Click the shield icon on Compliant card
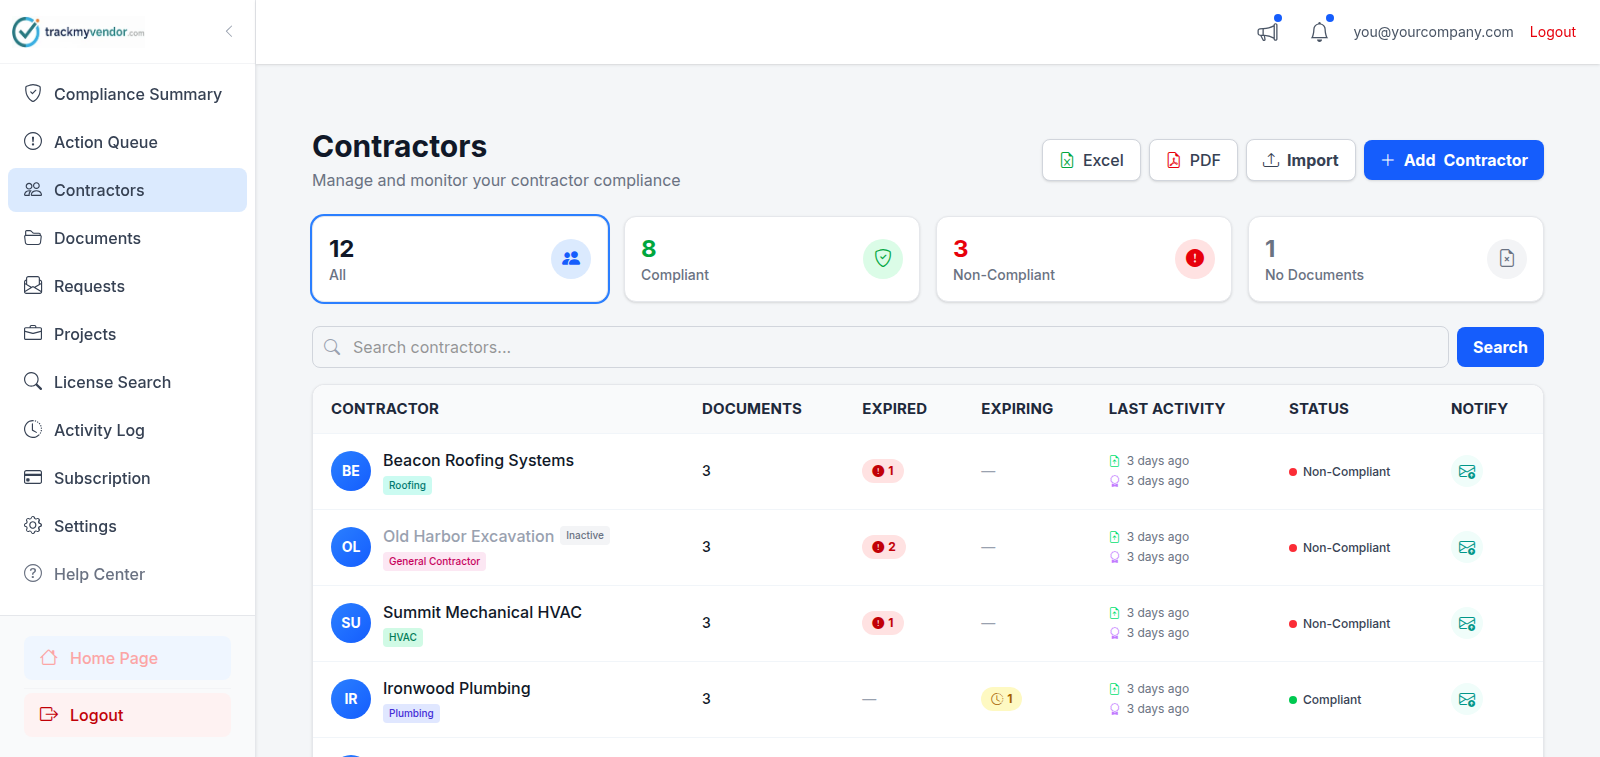The width and height of the screenshot is (1600, 757). click(883, 259)
